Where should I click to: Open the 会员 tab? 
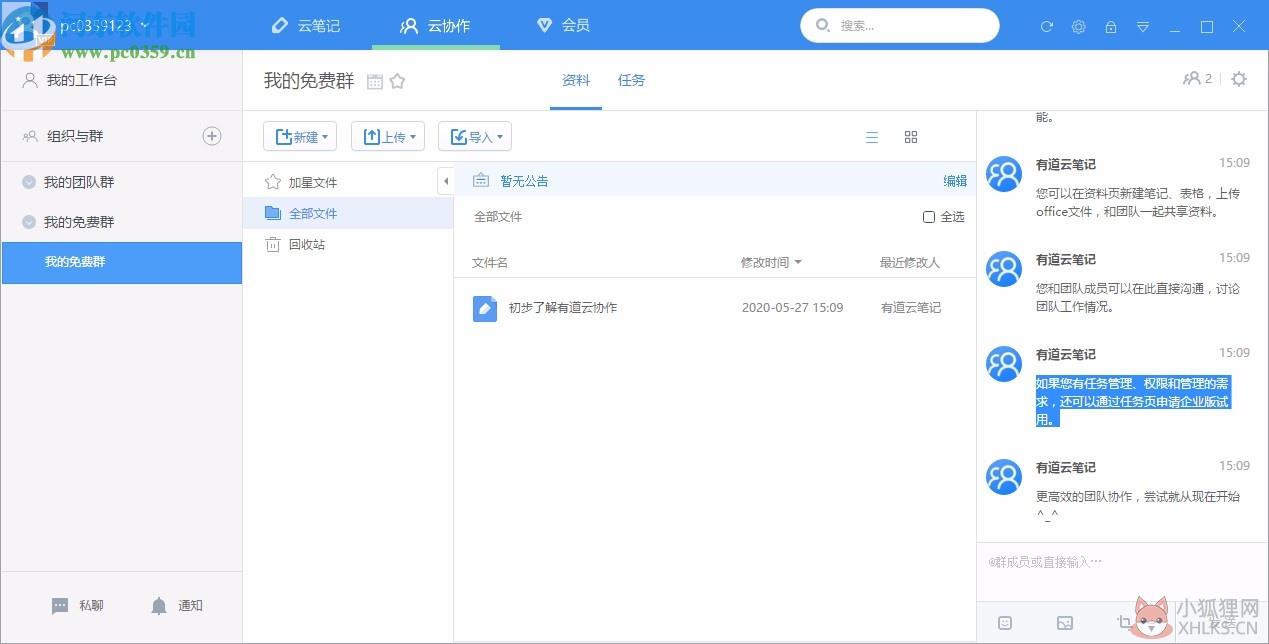[x=563, y=25]
